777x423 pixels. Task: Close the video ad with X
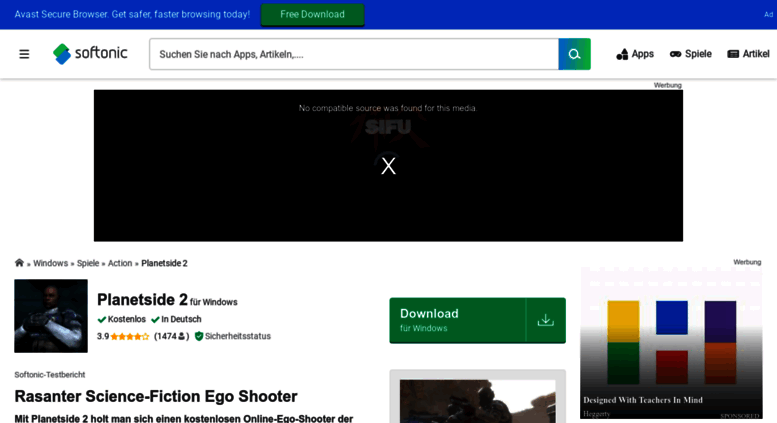click(x=388, y=166)
